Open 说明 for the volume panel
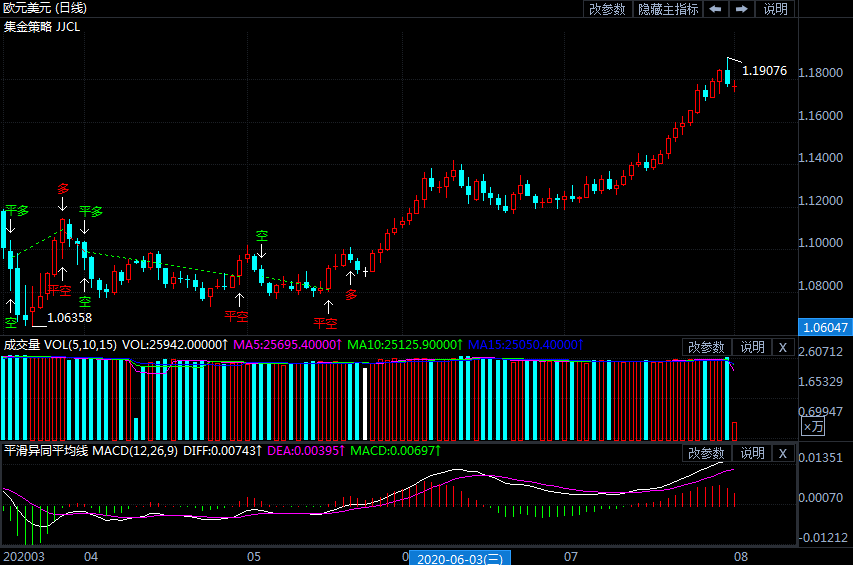 click(751, 347)
